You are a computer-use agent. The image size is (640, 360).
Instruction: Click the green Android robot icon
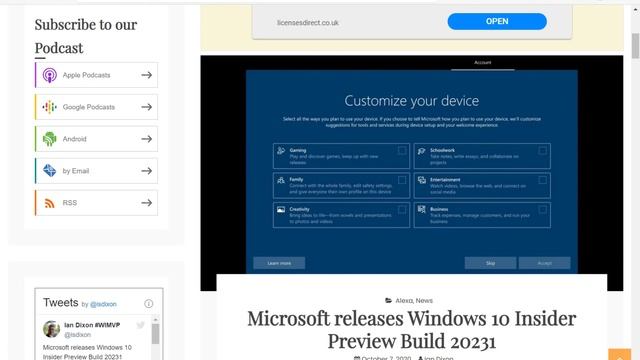(49, 139)
